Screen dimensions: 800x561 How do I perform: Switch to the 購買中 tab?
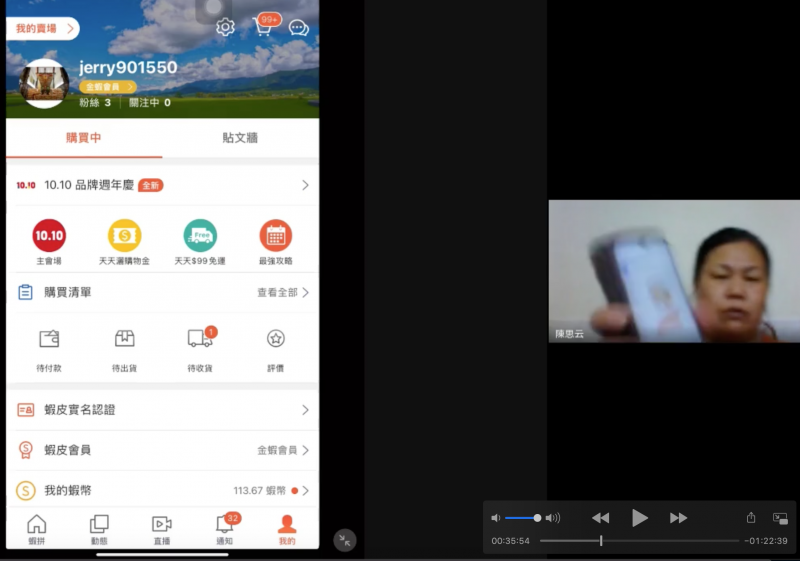pyautogui.click(x=84, y=138)
